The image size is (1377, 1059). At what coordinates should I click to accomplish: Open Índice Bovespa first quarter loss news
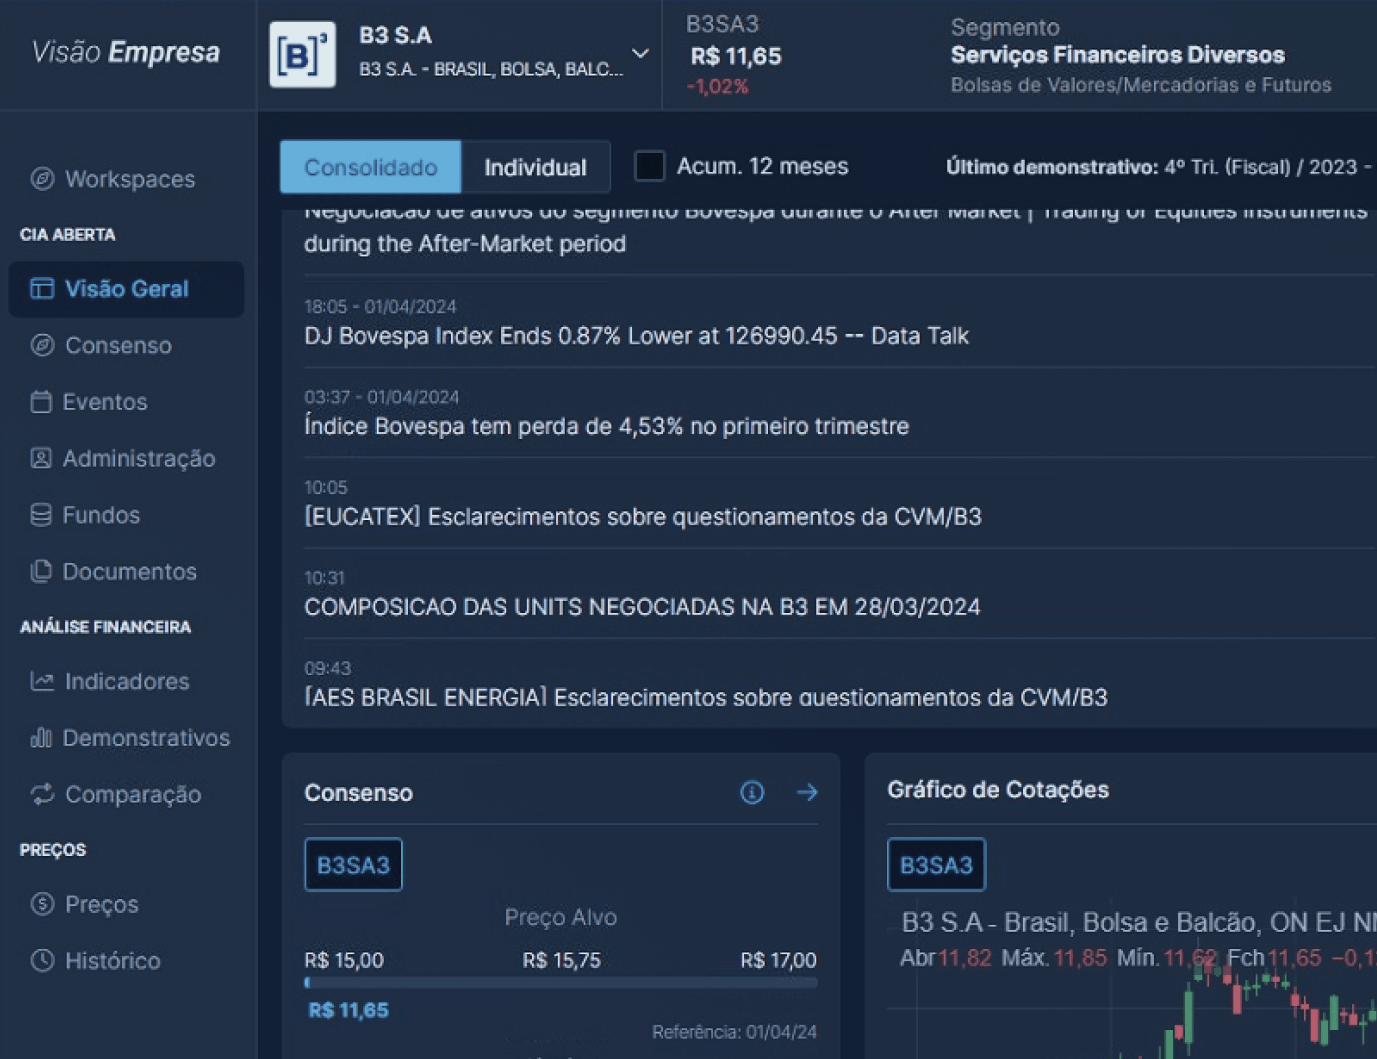[x=606, y=427]
